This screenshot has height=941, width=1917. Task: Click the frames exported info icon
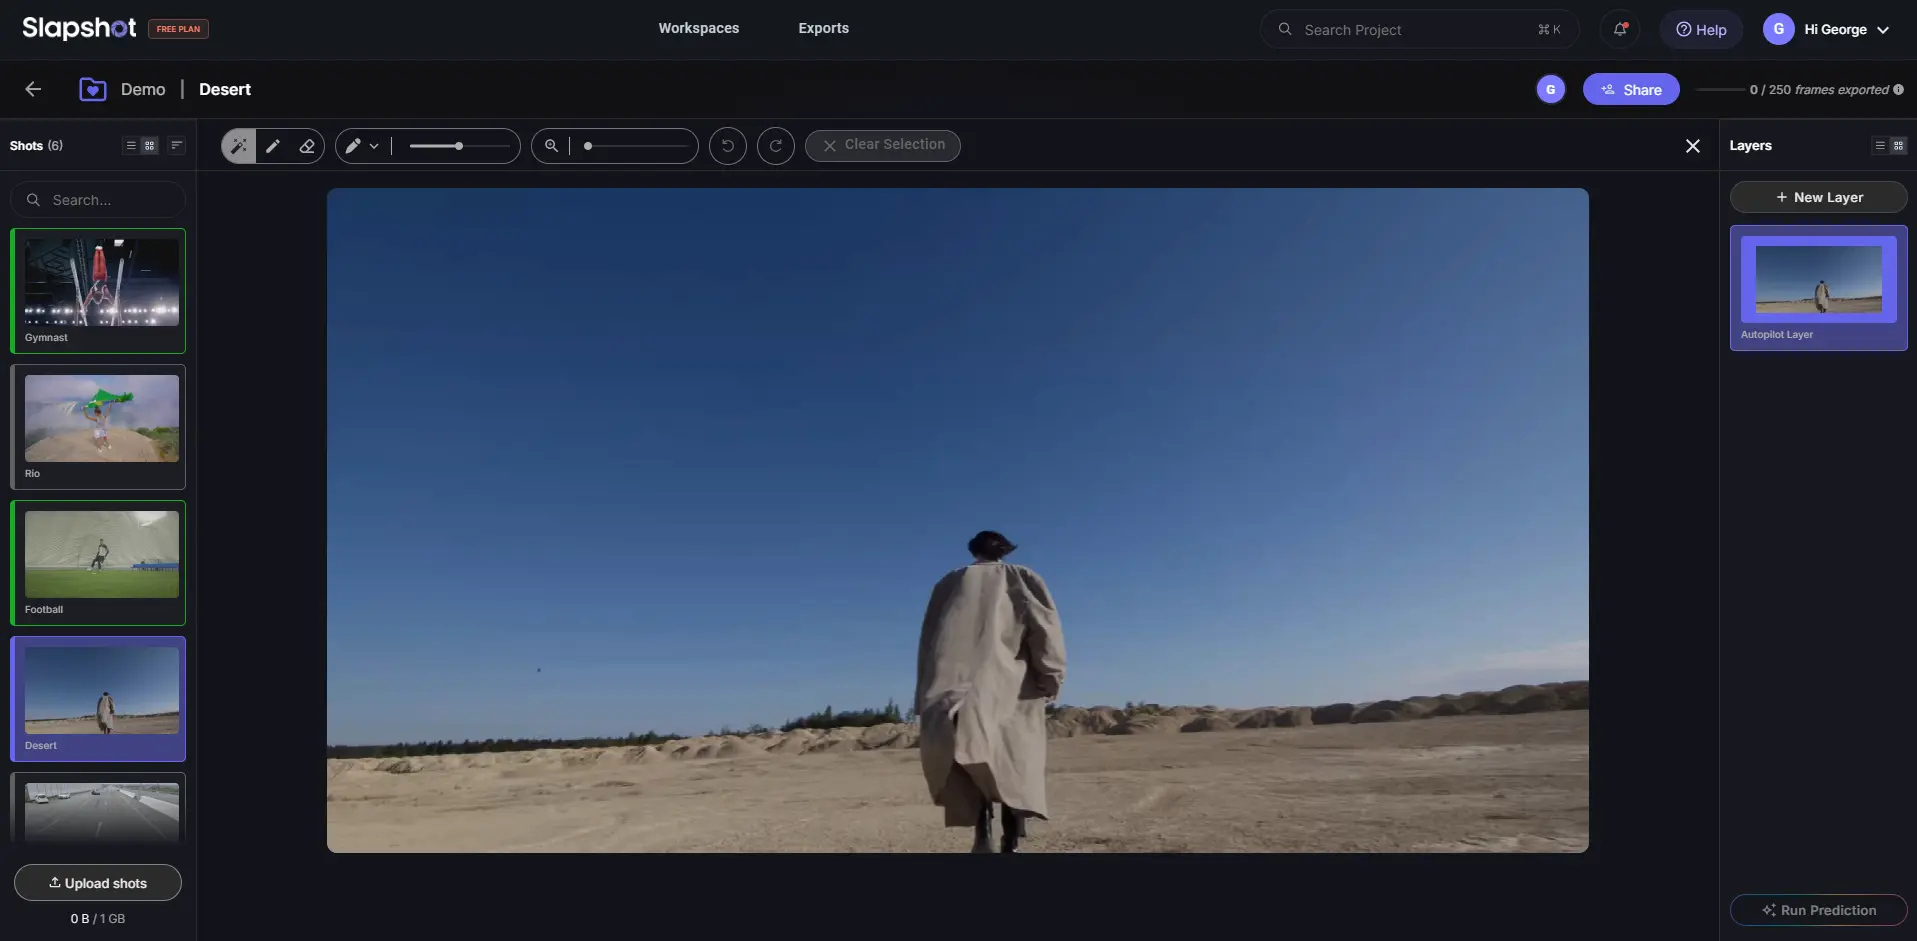click(x=1898, y=89)
